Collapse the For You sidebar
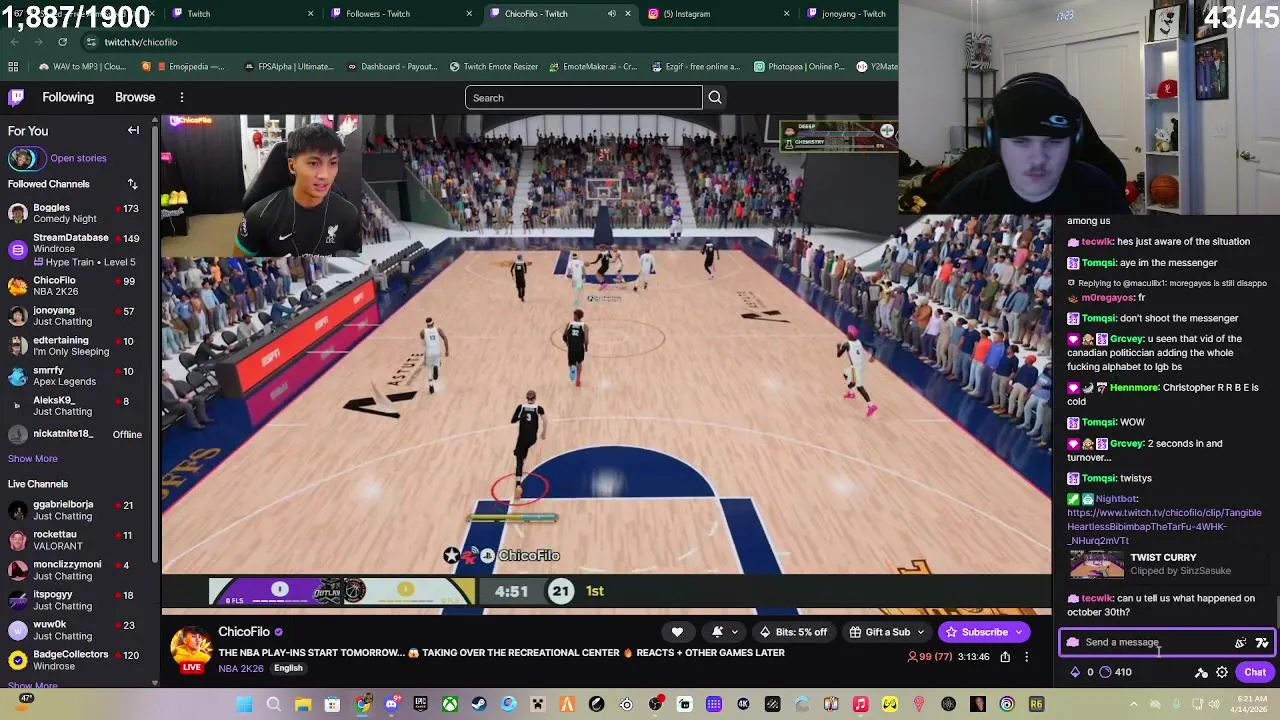 coord(133,130)
